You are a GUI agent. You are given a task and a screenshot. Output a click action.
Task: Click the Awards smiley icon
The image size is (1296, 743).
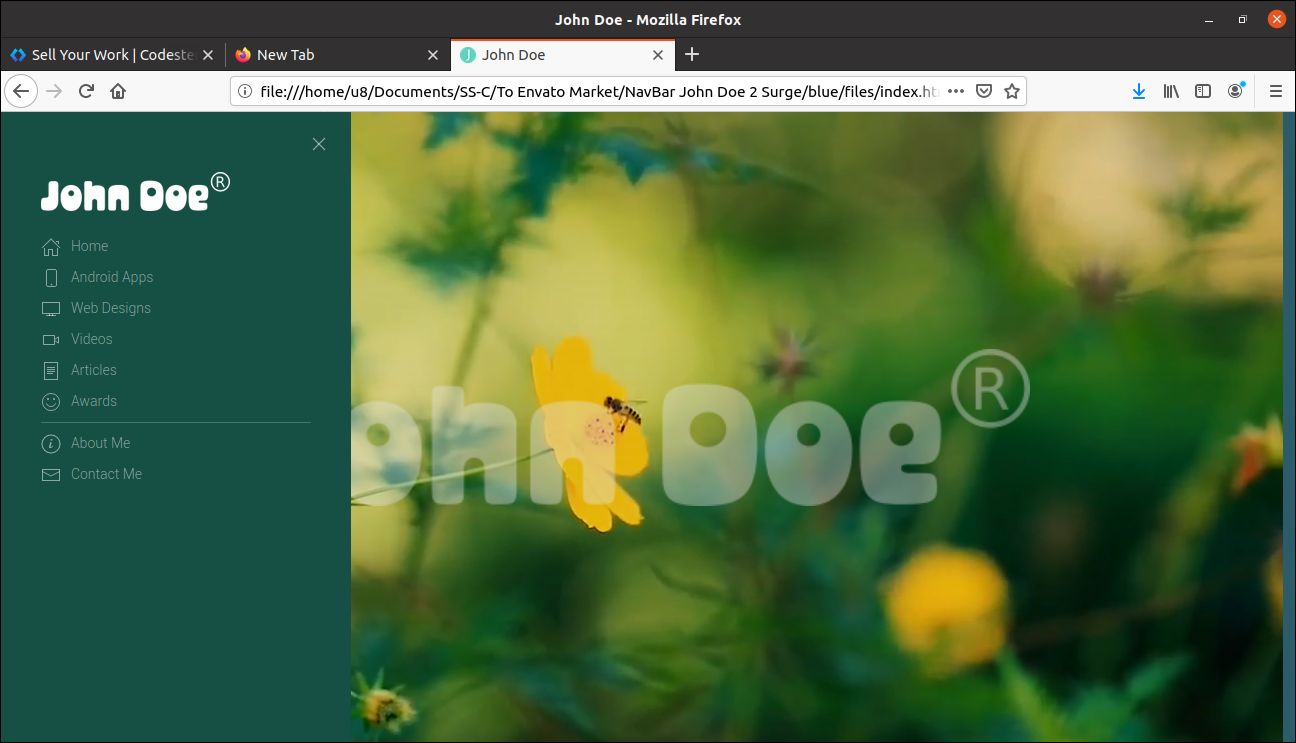coord(51,402)
